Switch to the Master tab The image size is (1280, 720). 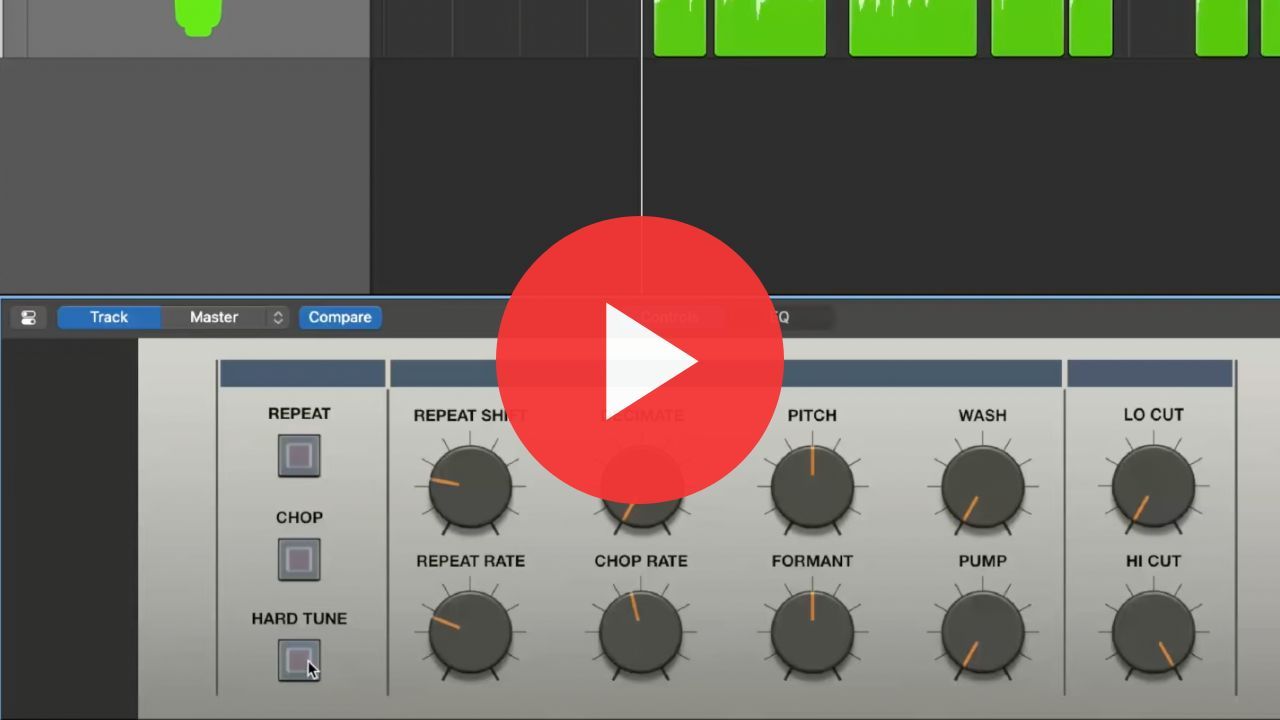[x=214, y=317]
